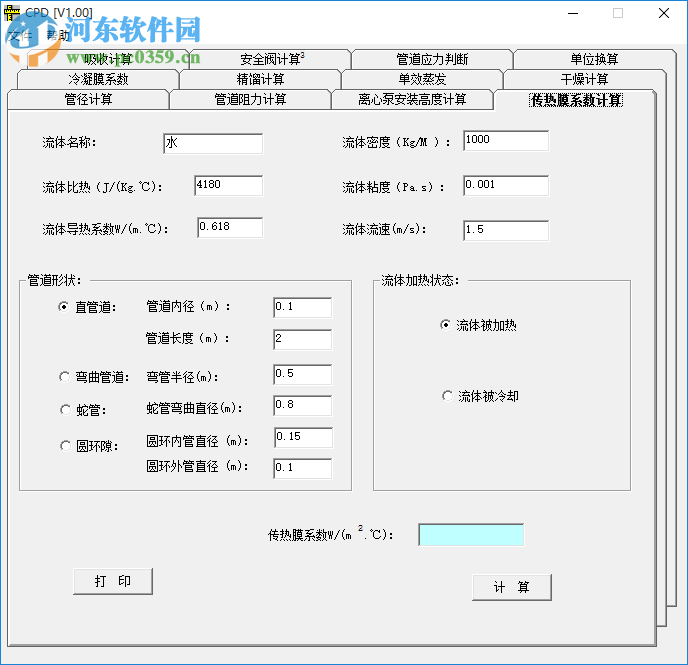
Task: Open the 单效蒸发 tab
Action: coord(422,79)
